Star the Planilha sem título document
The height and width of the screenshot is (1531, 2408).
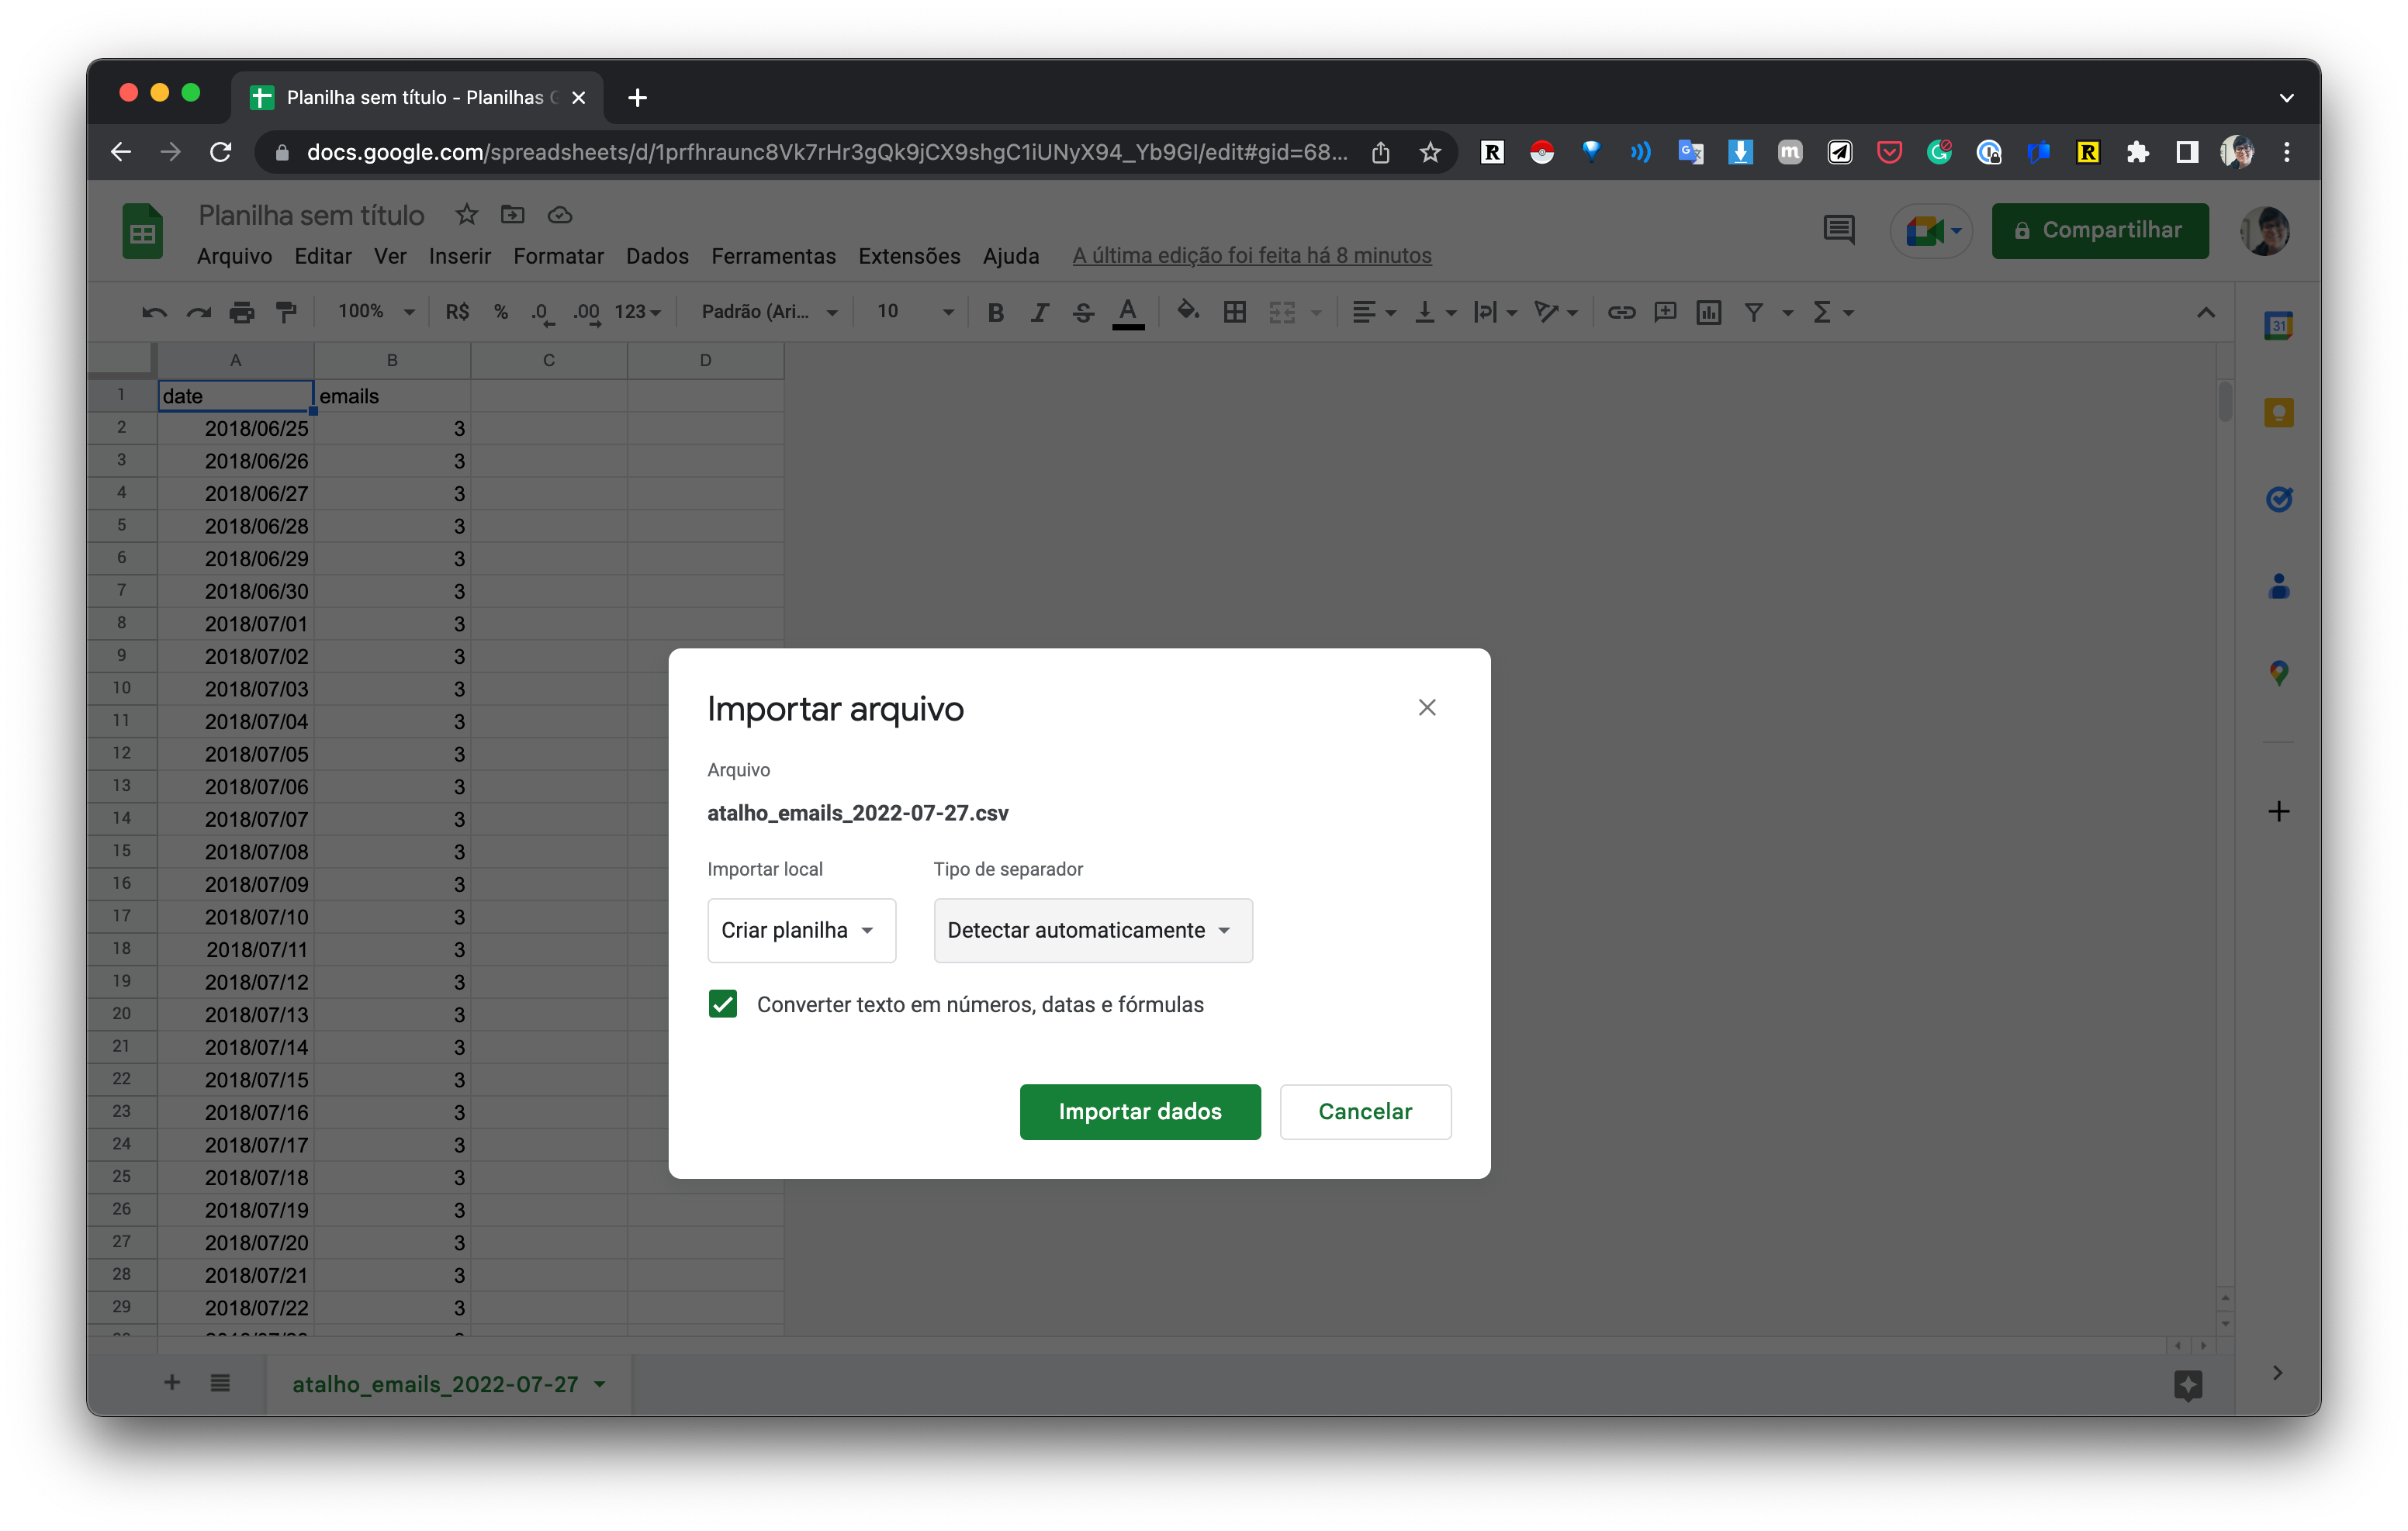pyautogui.click(x=466, y=215)
